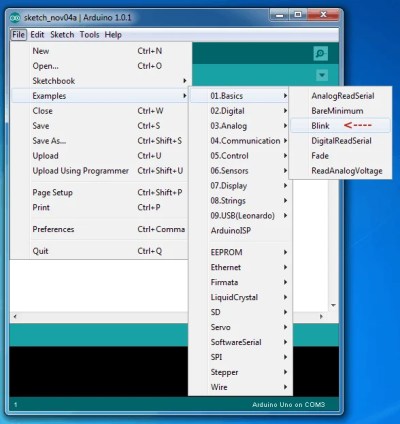Choose Quit from the File menu
The image size is (400, 424).
tap(100, 251)
